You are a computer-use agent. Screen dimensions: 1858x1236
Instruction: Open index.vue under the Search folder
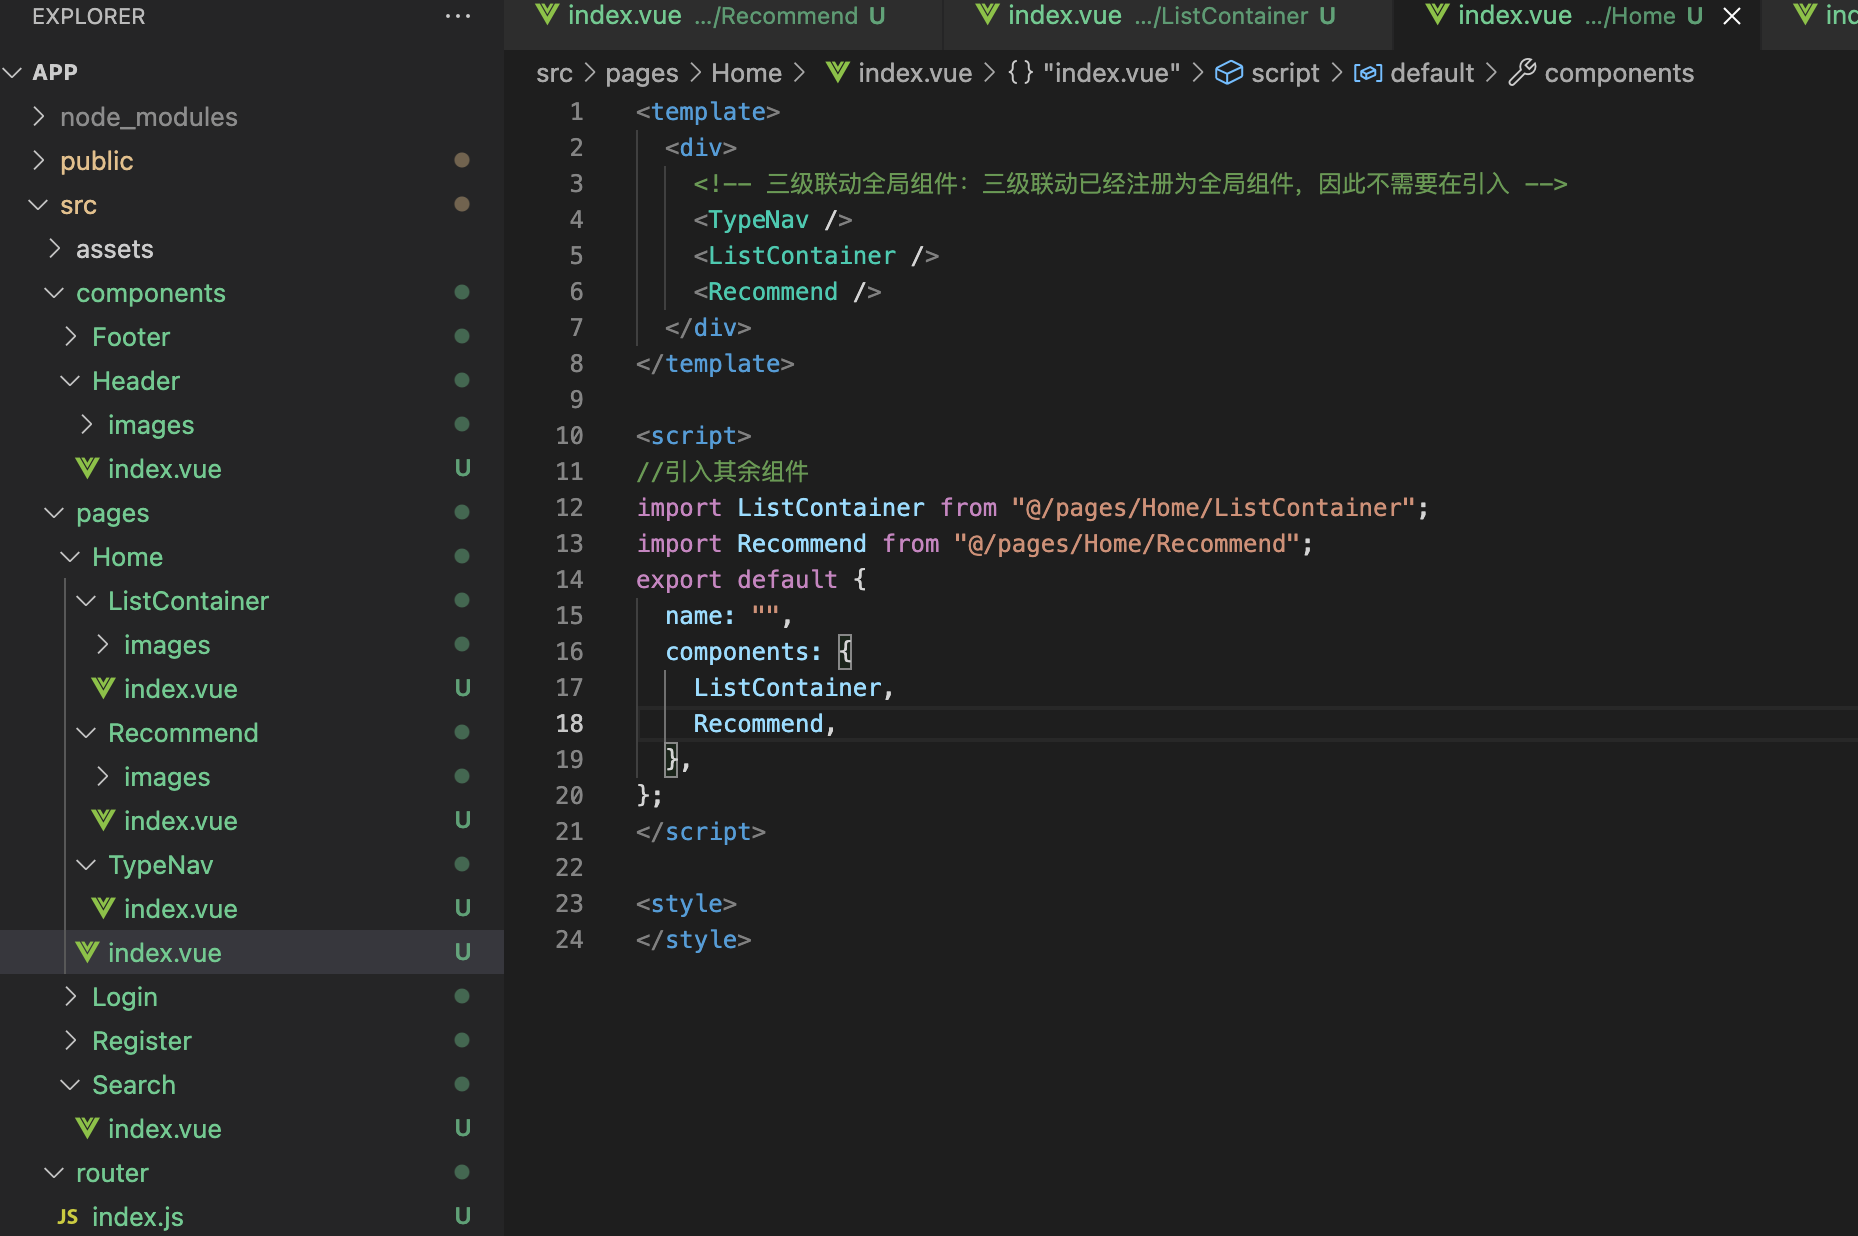(x=164, y=1128)
